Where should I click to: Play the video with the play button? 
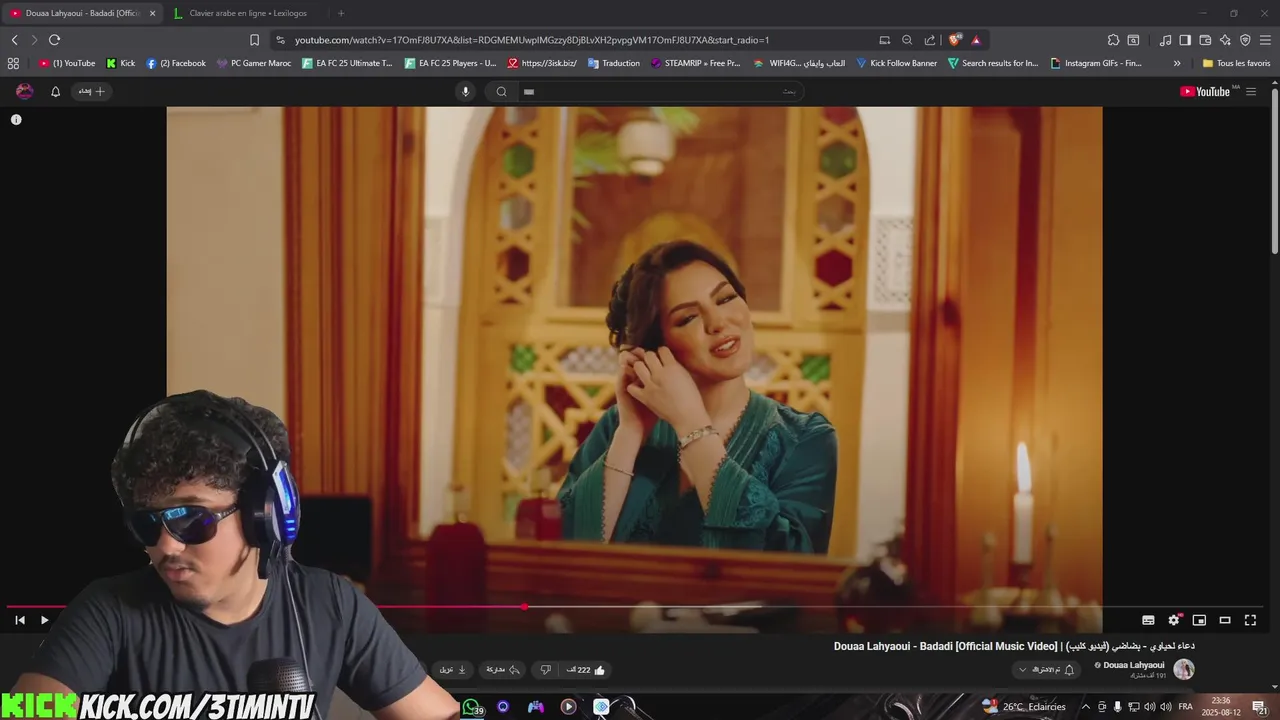(44, 620)
